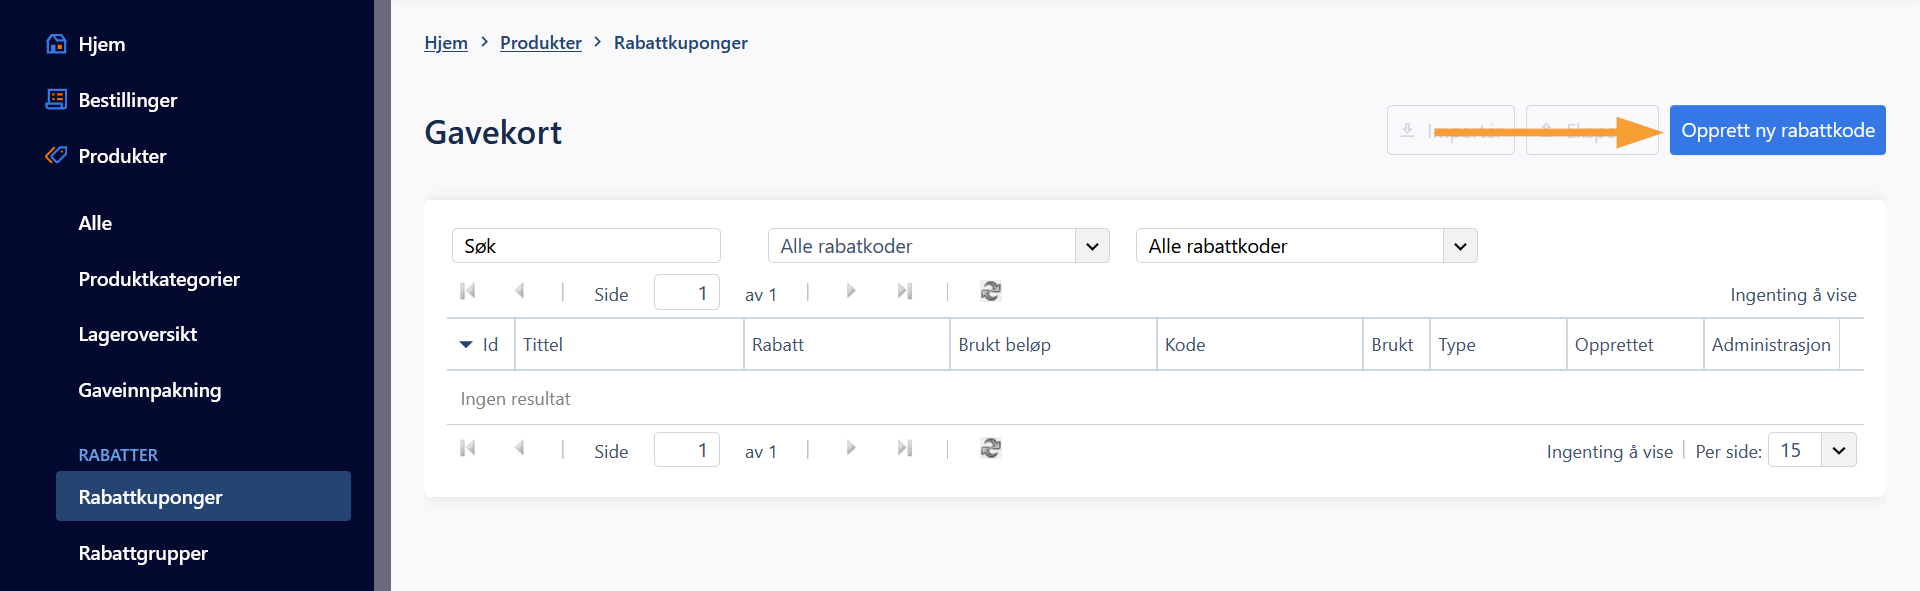Open the 'Alle rabattkoder' dropdown

point(1306,246)
